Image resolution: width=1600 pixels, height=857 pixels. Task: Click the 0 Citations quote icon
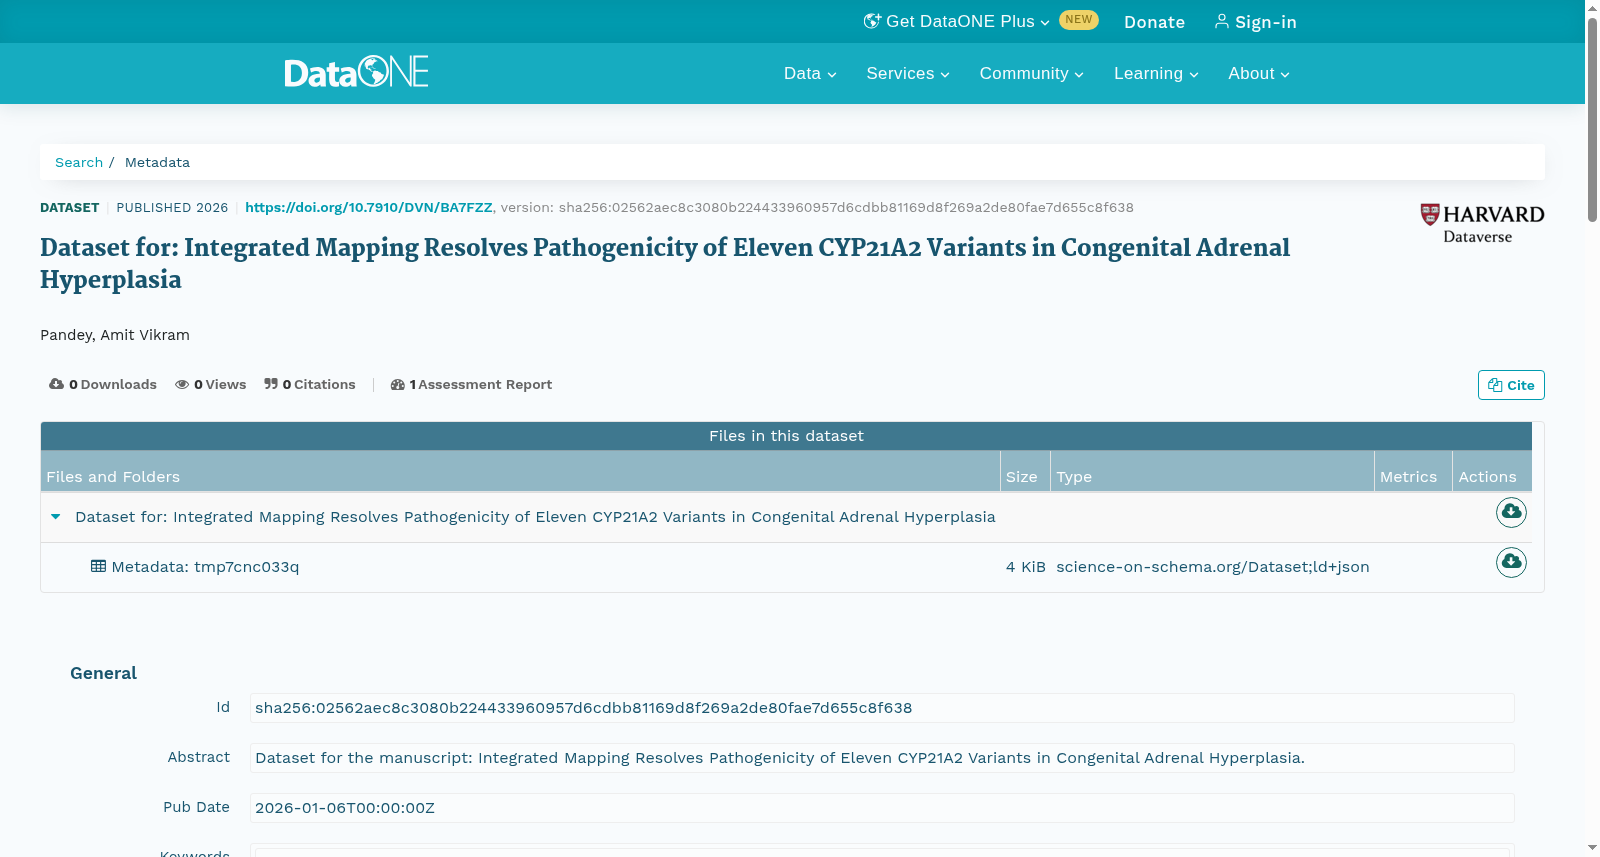[x=271, y=384]
